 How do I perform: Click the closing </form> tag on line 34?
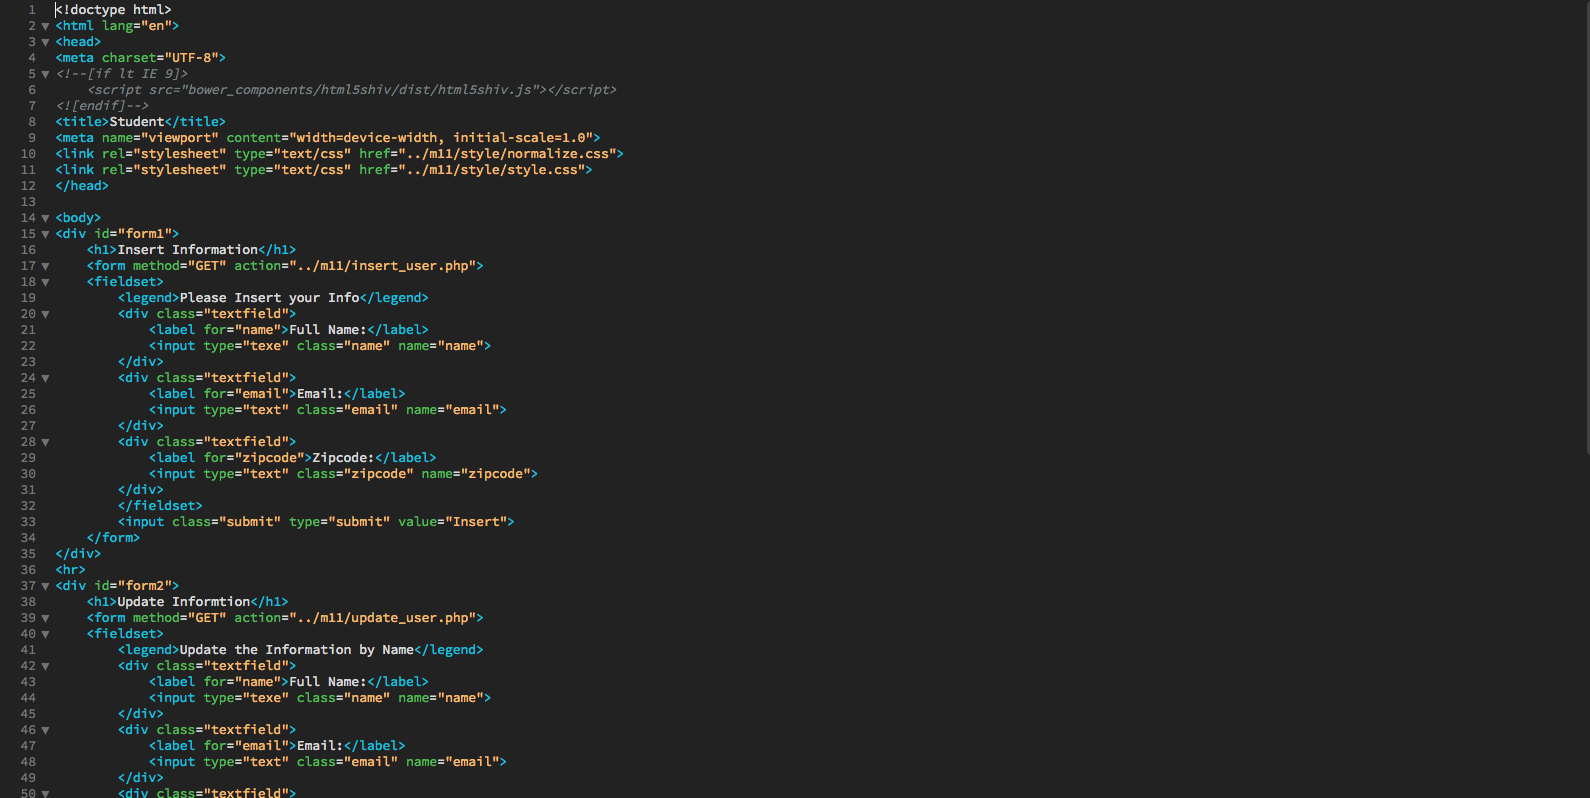(x=113, y=538)
